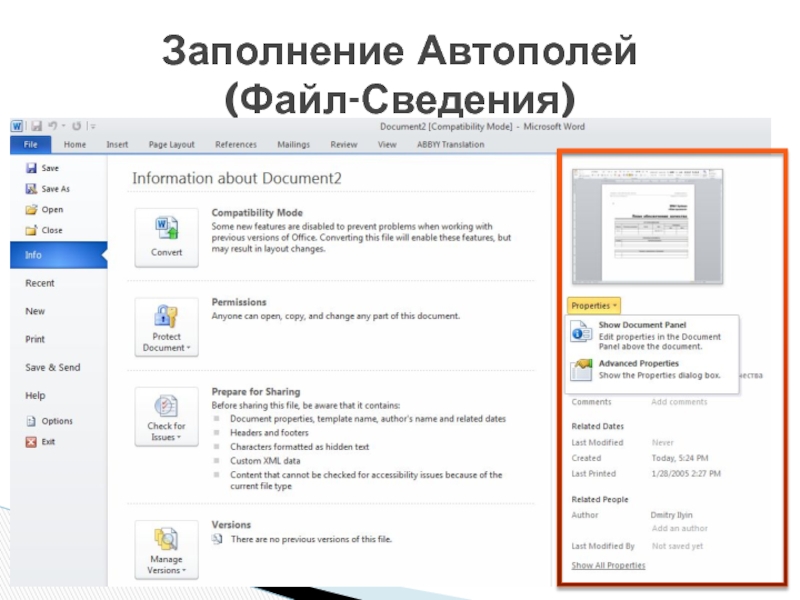Click the Save icon in the backstage menu
Image resolution: width=800 pixels, height=600 pixels.
click(x=31, y=168)
